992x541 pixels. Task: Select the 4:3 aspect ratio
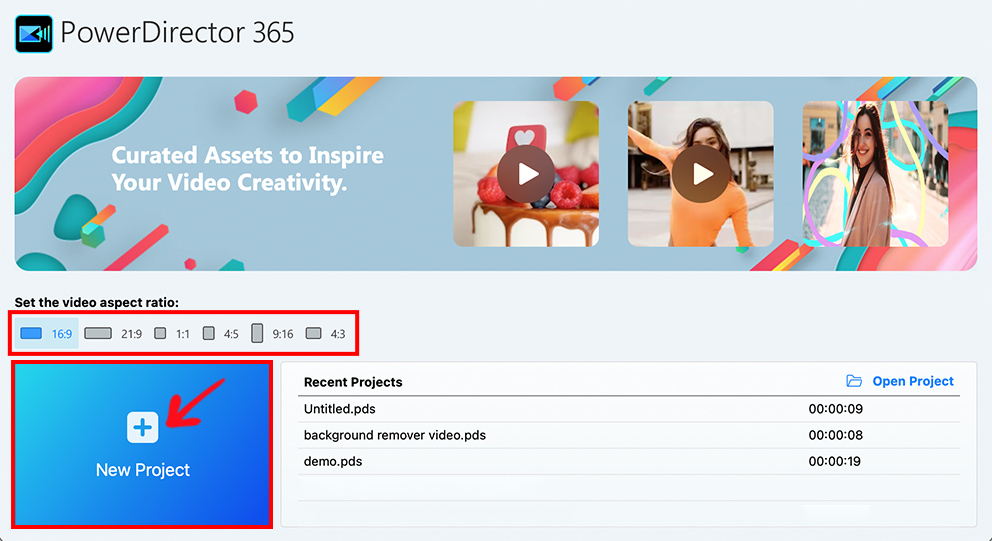point(325,333)
